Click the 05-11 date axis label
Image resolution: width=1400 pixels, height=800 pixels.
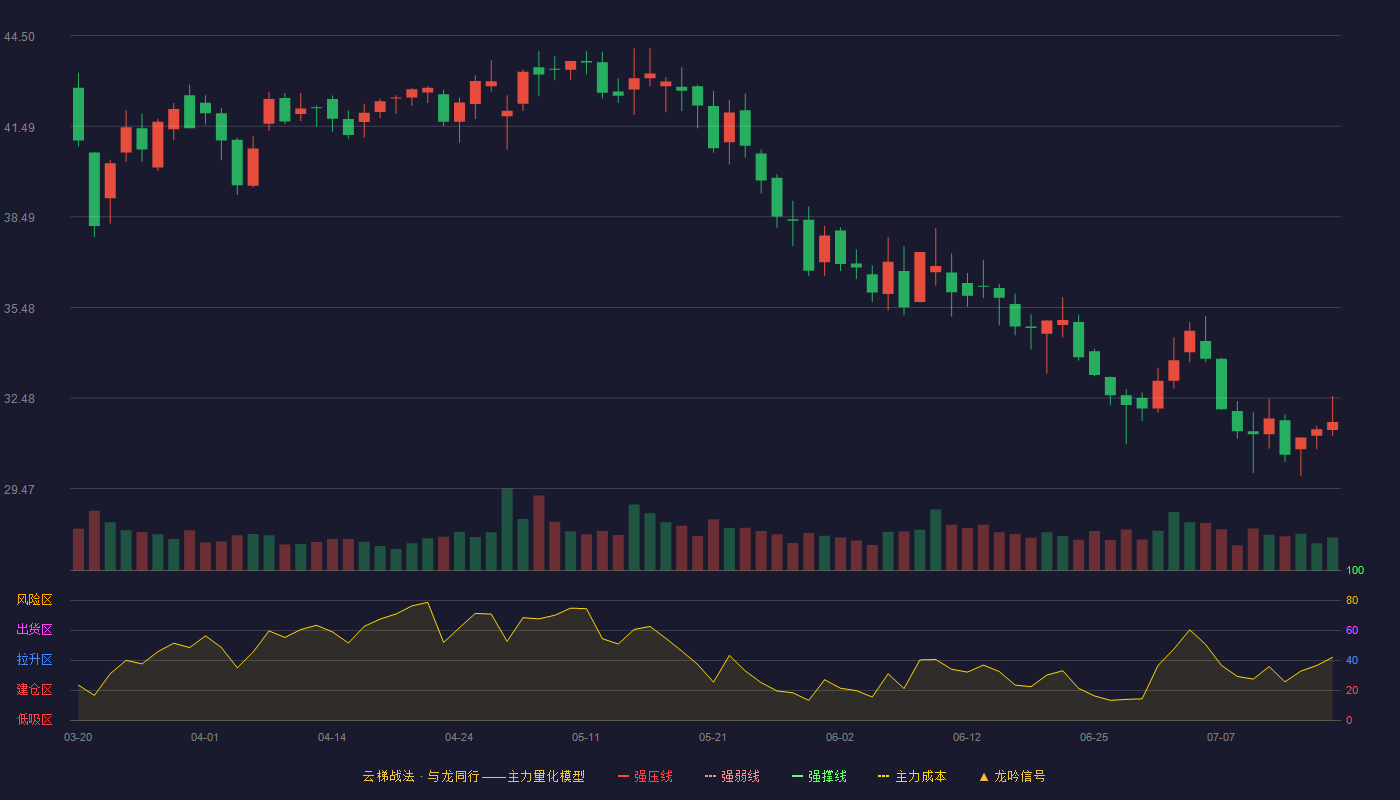586,737
